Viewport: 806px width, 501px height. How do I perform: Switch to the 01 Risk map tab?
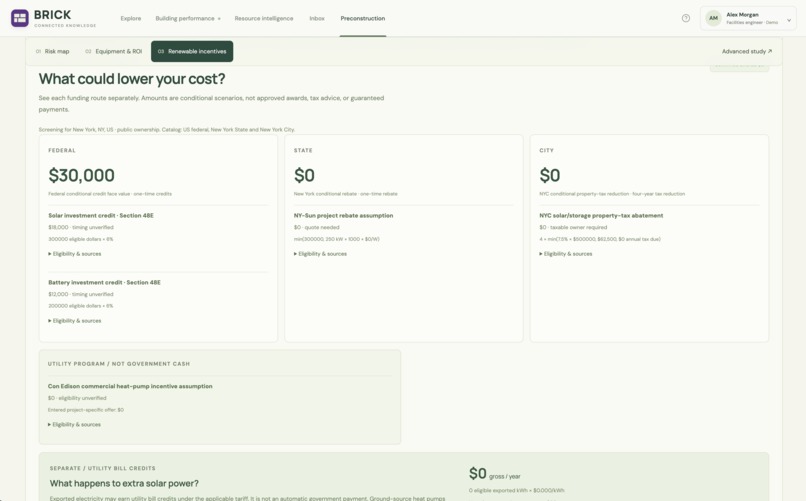(52, 51)
